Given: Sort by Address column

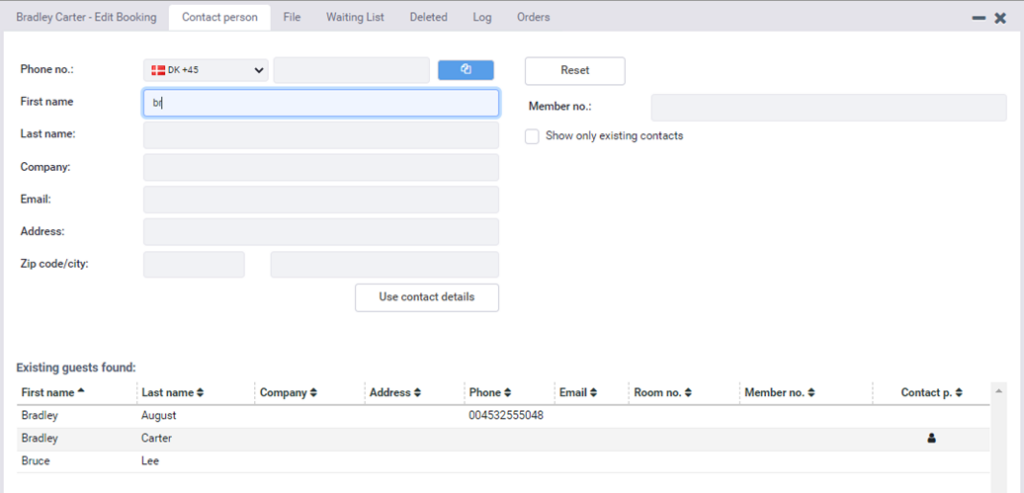Looking at the screenshot, I should (x=395, y=392).
